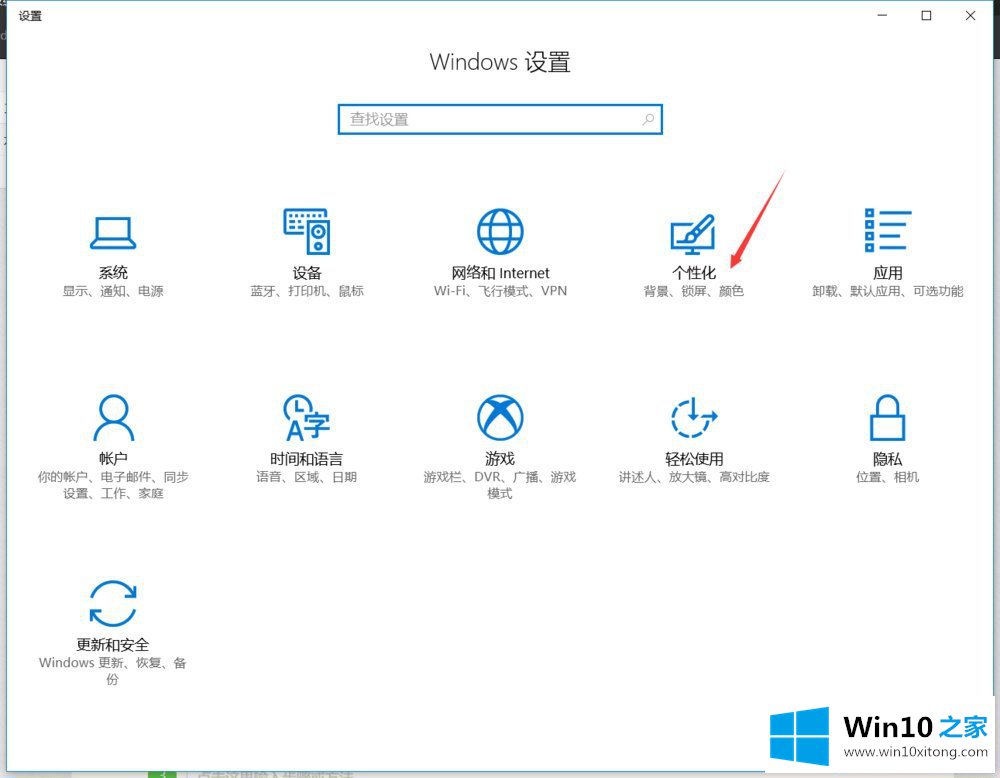Click the 蓝牙、打印机、鼠标 description

[307, 291]
